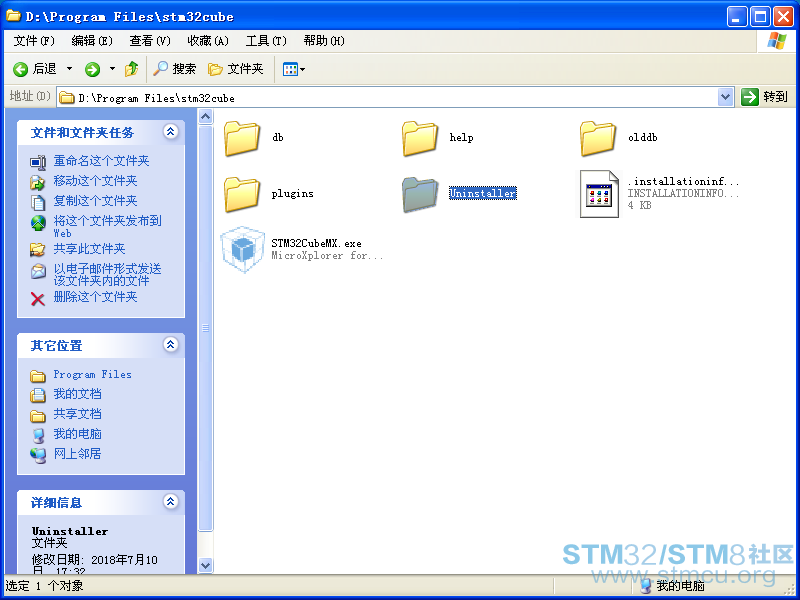Collapse the 其它位置 panel

(170, 344)
